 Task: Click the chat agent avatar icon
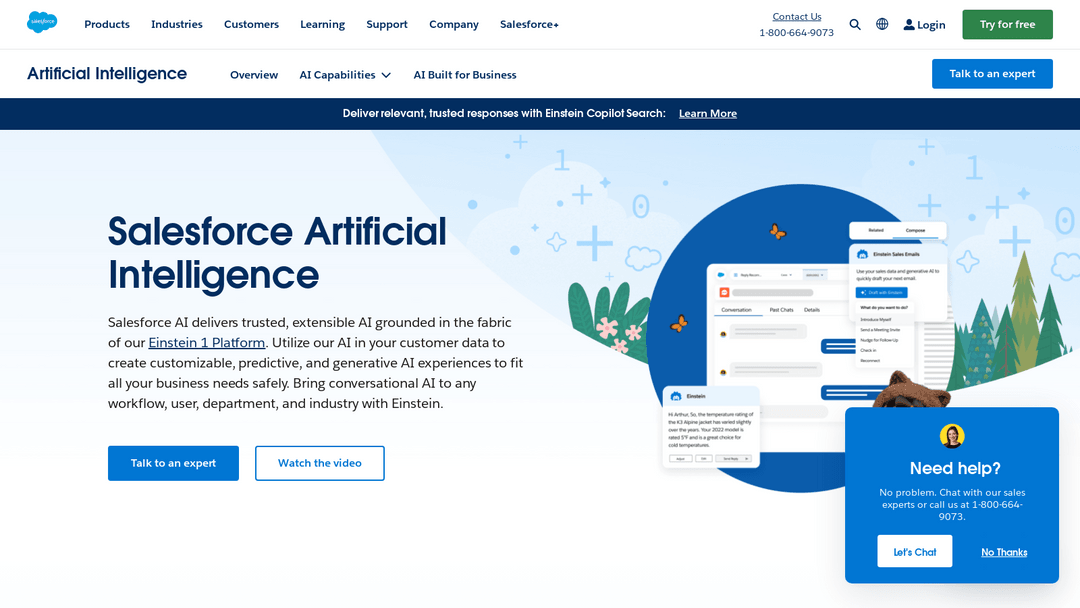952,436
